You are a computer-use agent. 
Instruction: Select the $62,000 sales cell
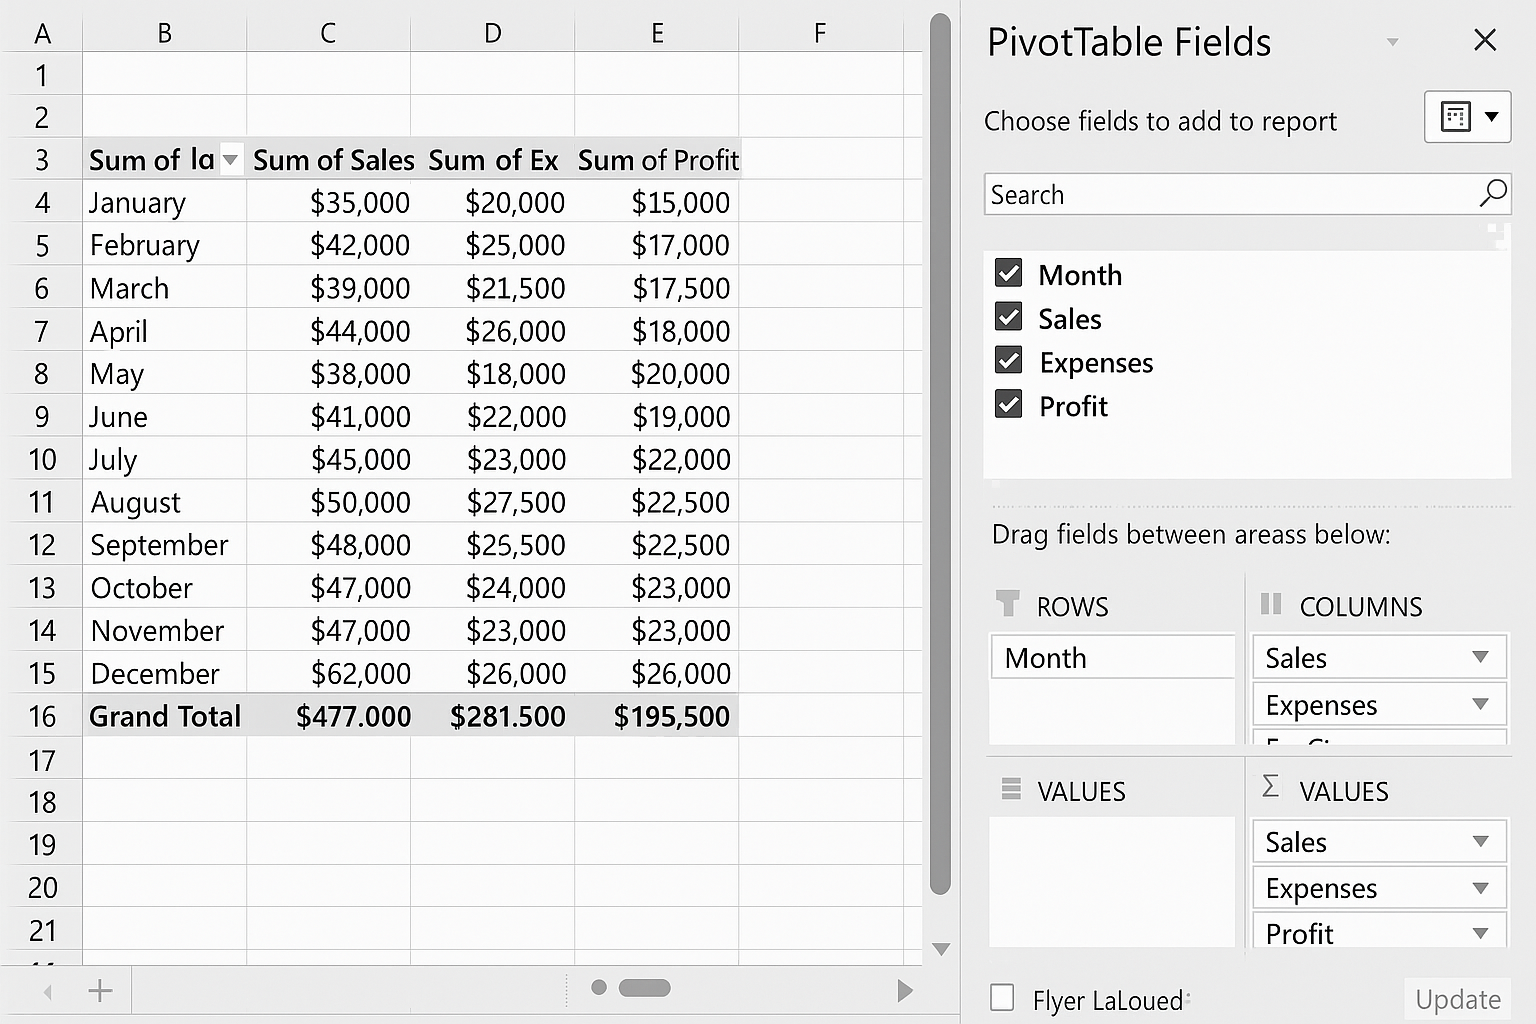329,673
